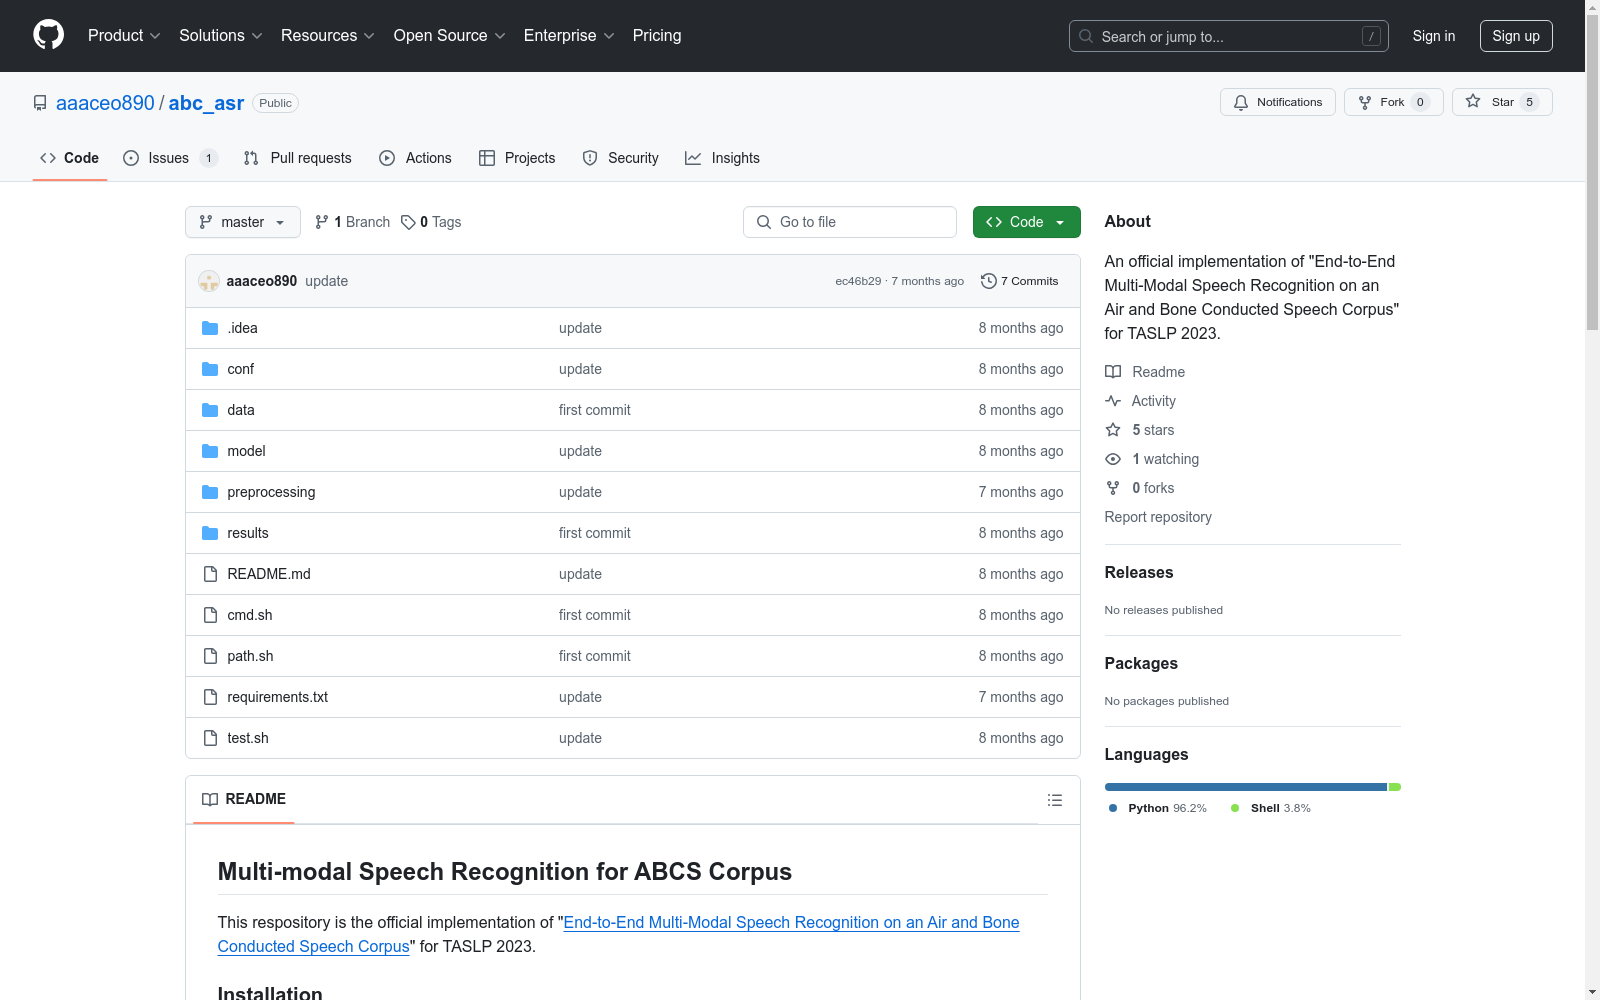Click the blue Python language dot

tap(1113, 808)
